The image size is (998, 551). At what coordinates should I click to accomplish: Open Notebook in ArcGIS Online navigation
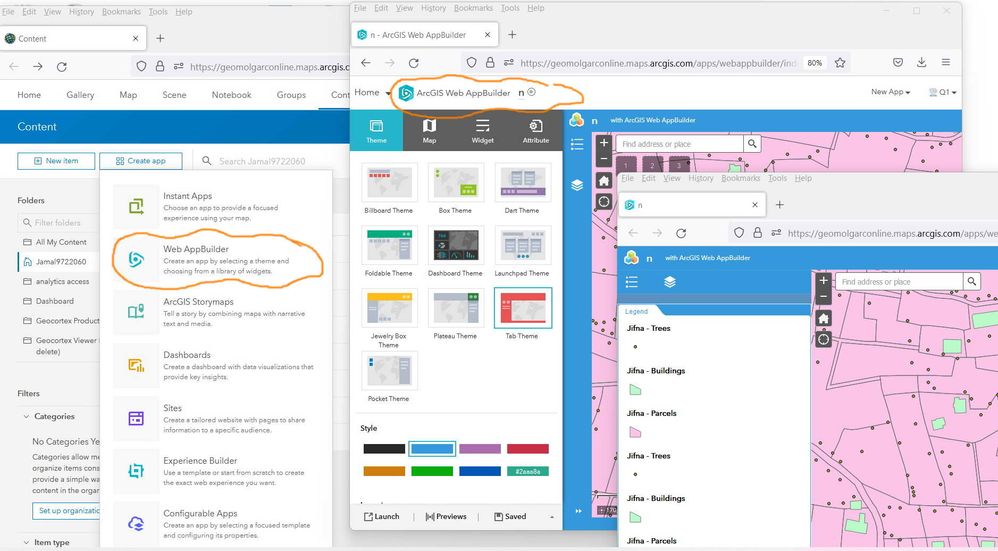(232, 95)
